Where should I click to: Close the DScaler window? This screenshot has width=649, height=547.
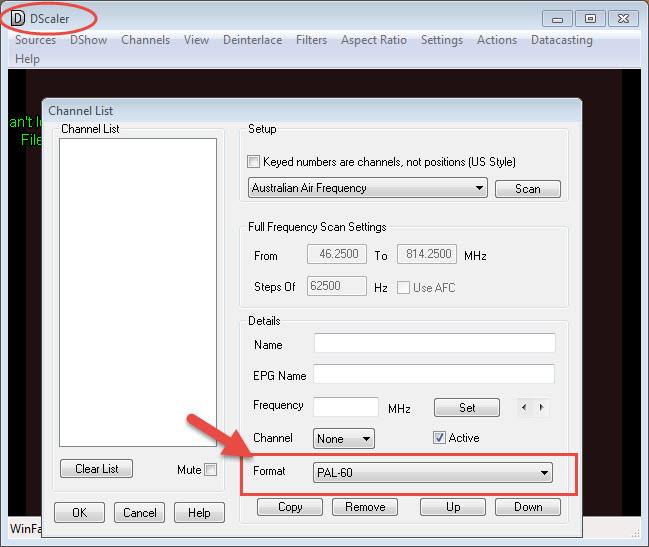click(623, 19)
